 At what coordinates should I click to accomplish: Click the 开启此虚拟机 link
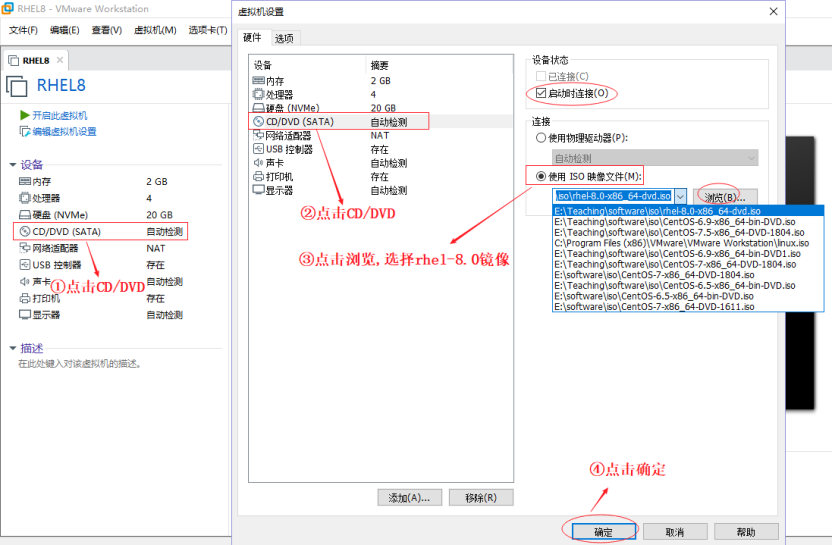(x=59, y=115)
